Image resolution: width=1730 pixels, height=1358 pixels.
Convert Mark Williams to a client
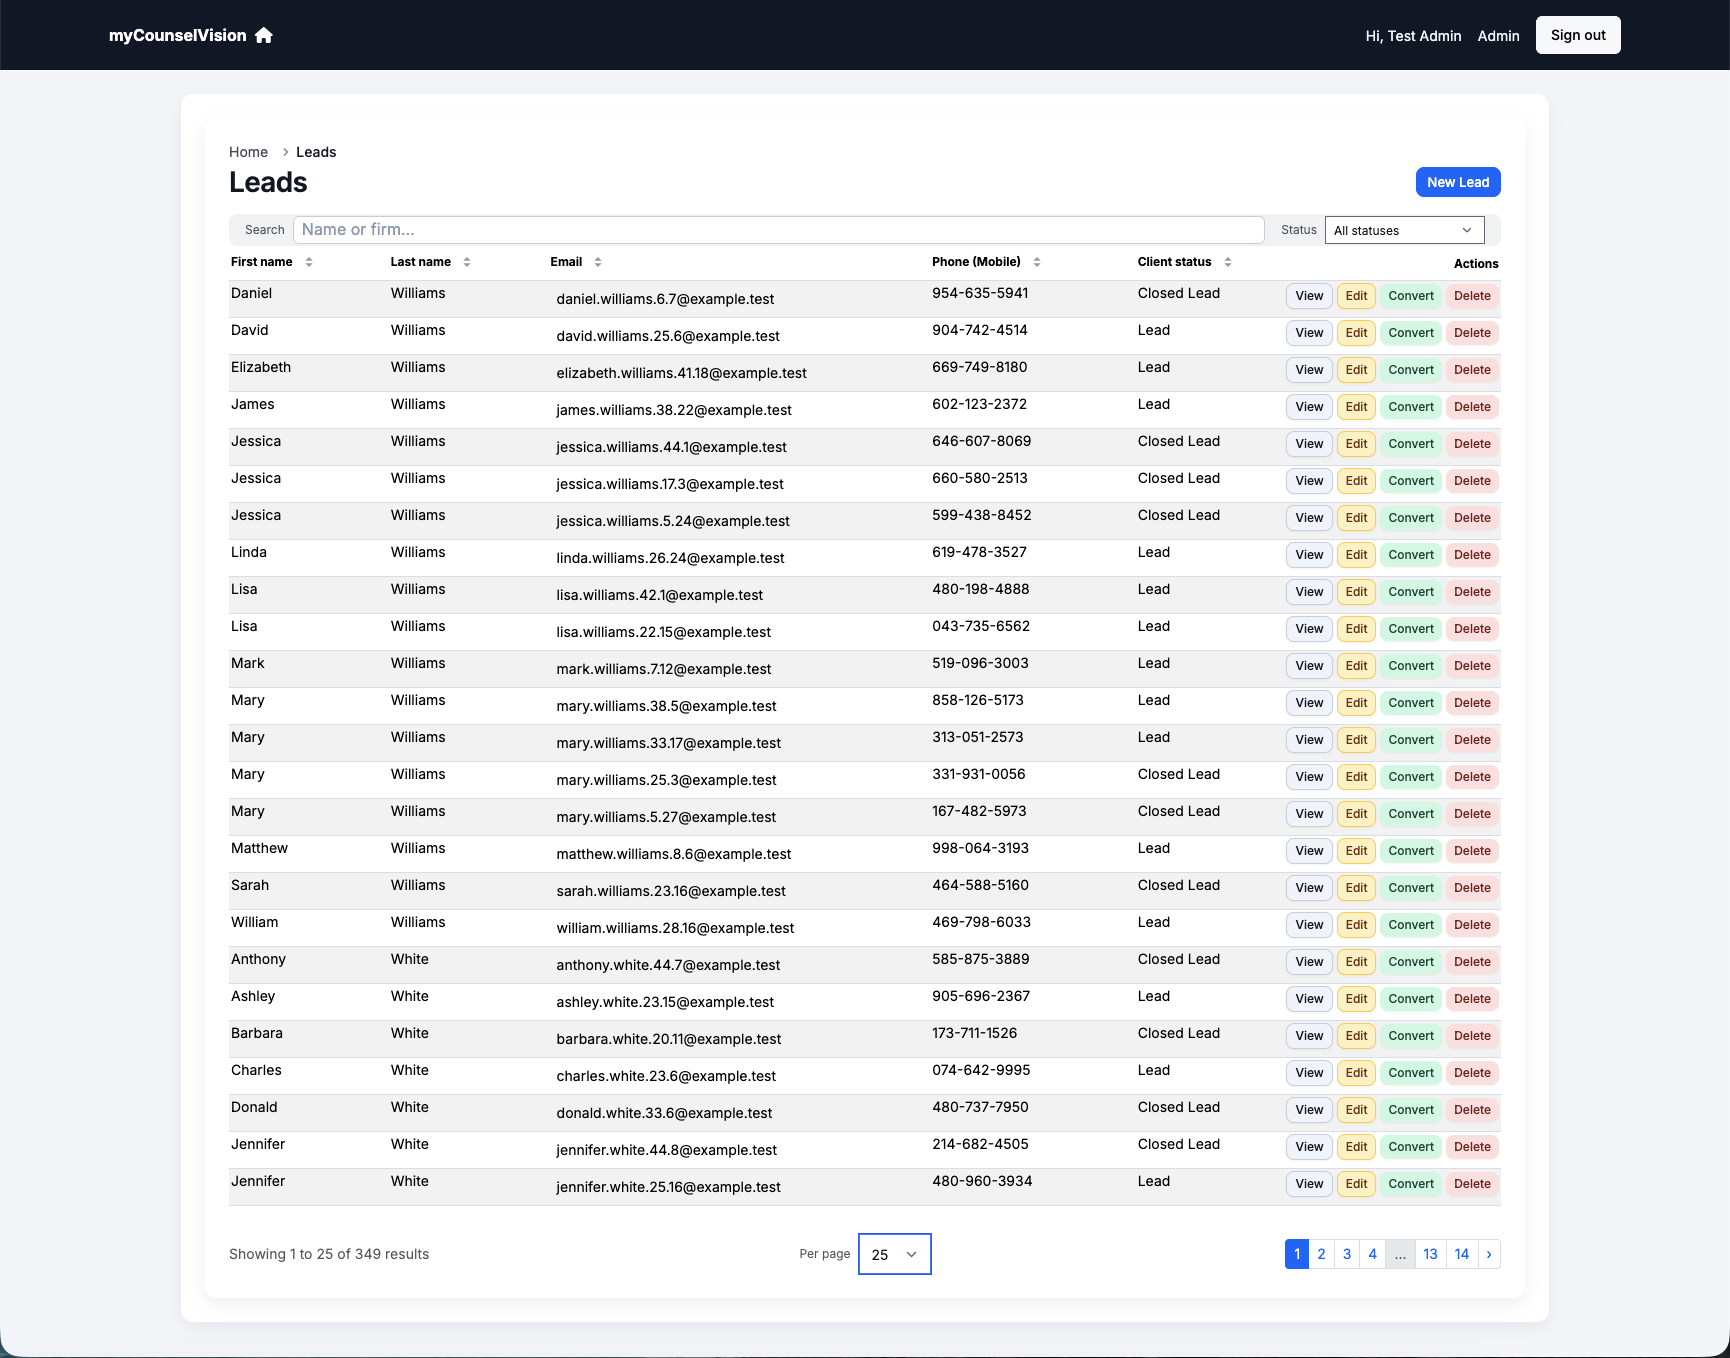click(1410, 665)
